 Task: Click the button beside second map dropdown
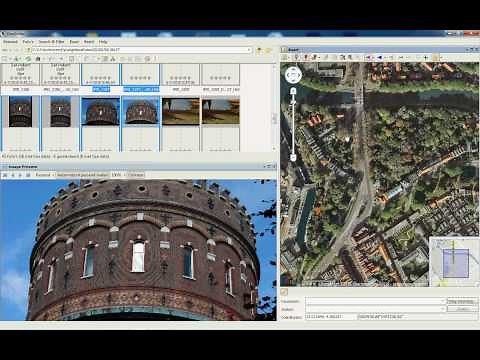(x=462, y=309)
